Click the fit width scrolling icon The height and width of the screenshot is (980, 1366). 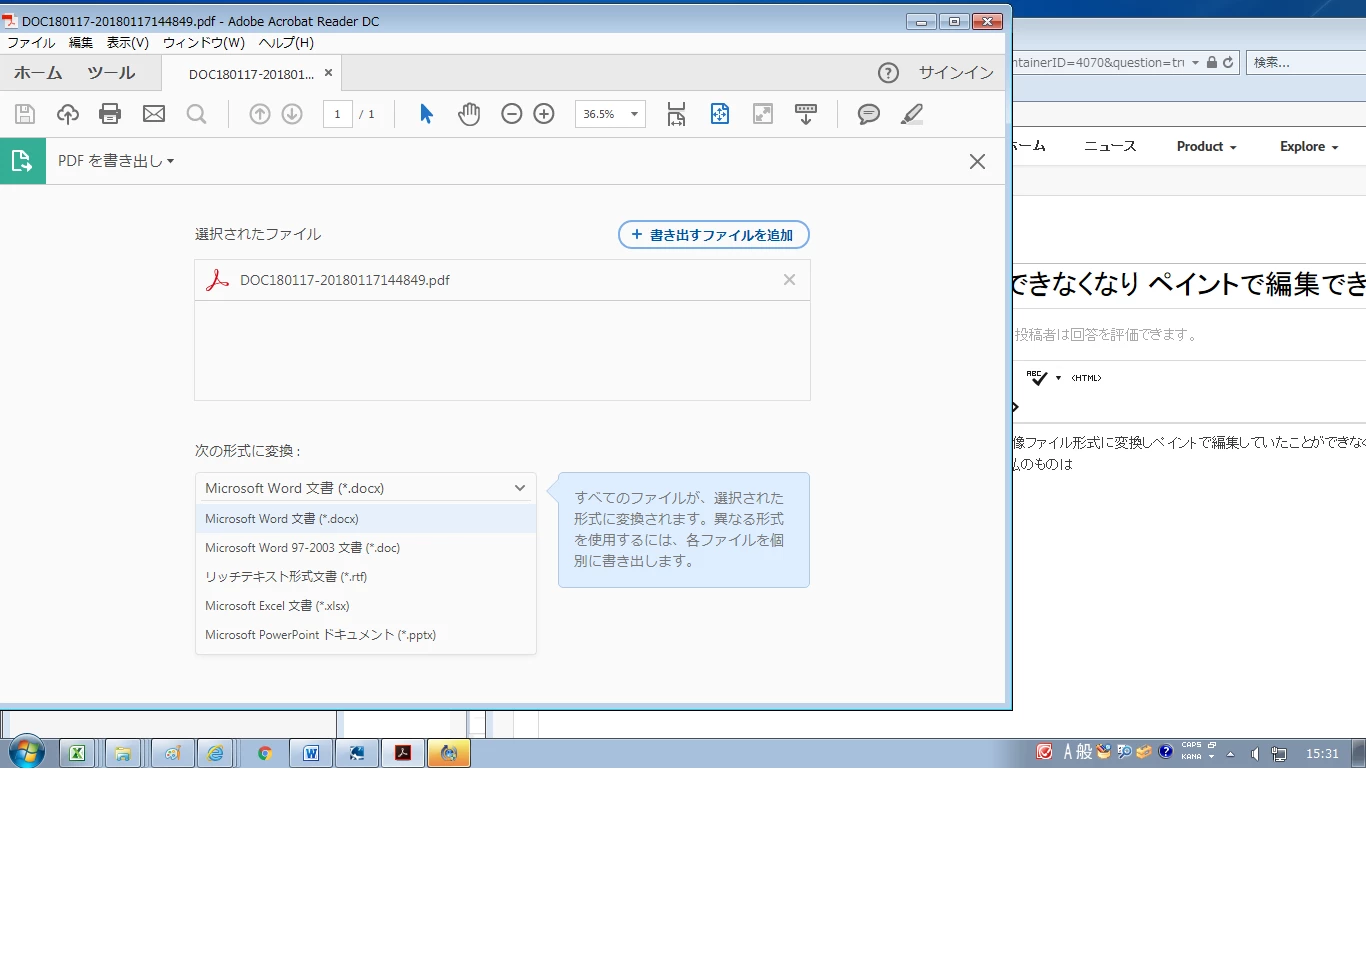677,114
